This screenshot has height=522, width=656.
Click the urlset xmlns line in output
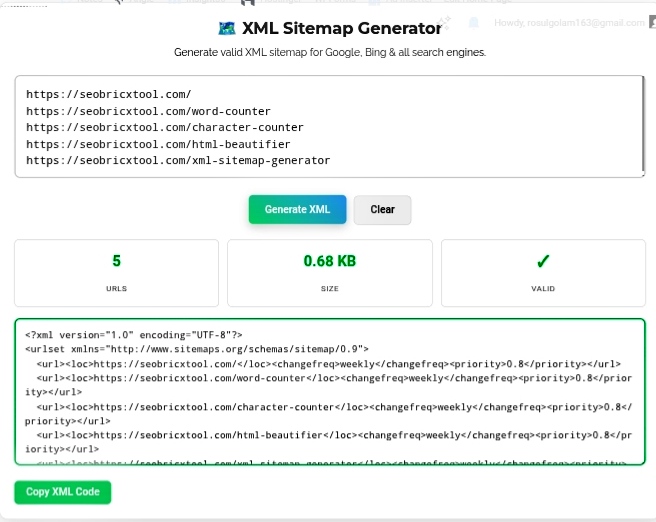(197, 349)
